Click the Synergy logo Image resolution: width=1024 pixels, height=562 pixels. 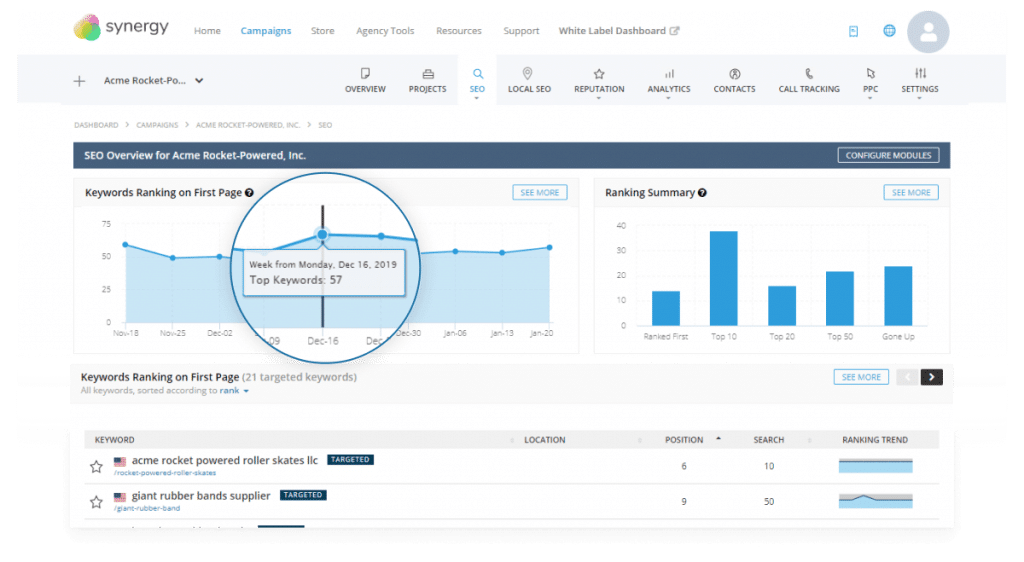click(x=121, y=27)
